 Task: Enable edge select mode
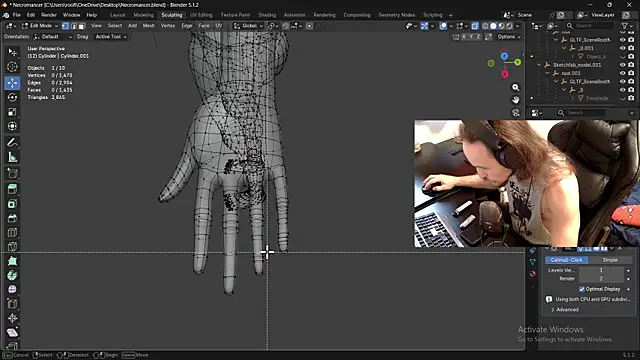click(x=73, y=26)
